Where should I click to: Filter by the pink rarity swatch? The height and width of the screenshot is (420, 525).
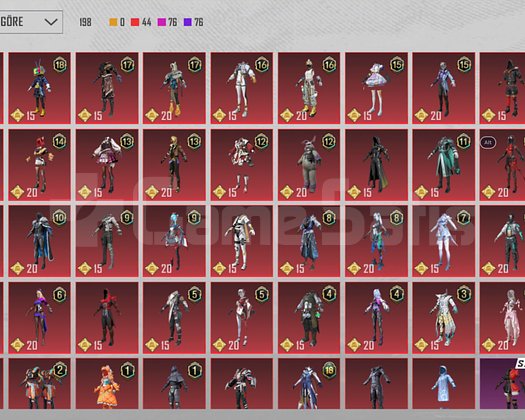(x=162, y=22)
